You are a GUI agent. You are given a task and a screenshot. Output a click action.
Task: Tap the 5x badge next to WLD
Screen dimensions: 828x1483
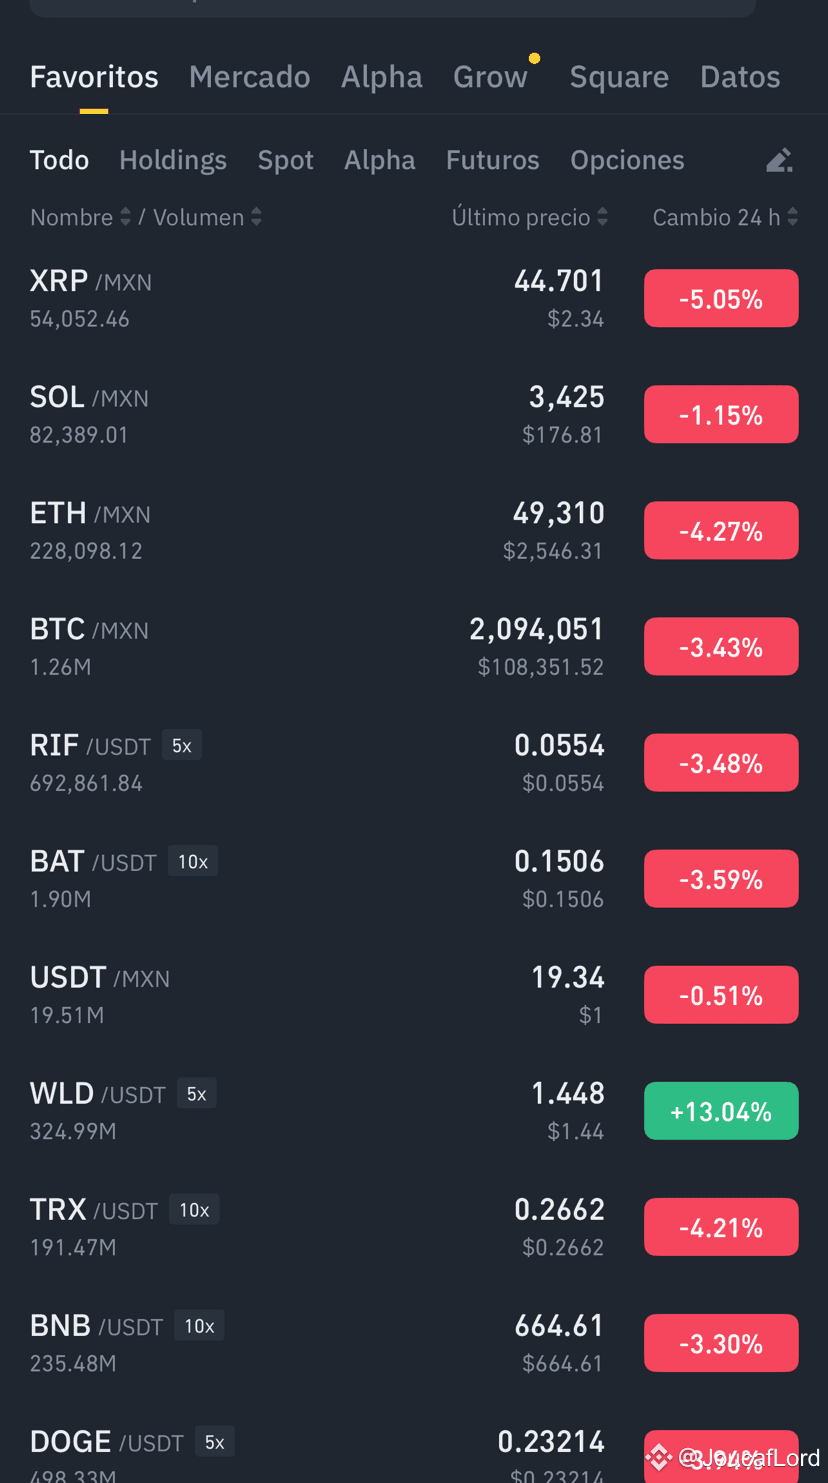[x=197, y=1093]
